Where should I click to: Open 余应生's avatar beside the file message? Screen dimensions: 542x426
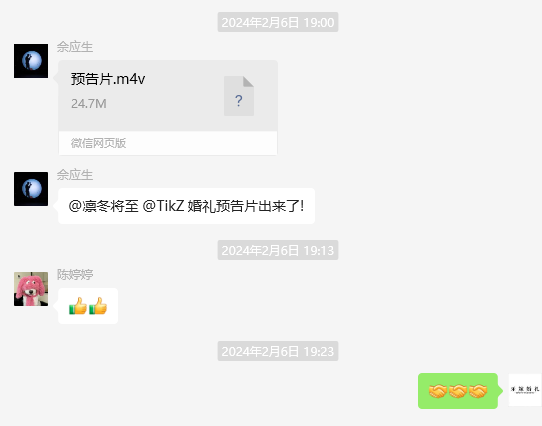(31, 61)
